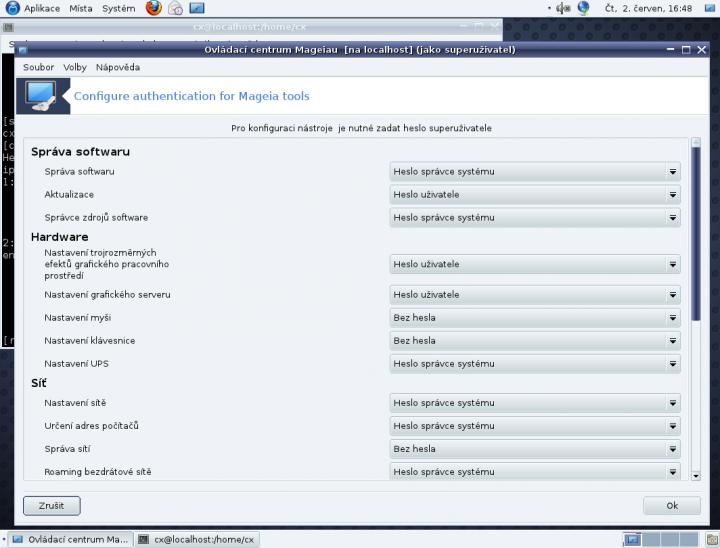Screen dimensions: 720x548
Task: Open the Místa menu
Action: [x=81, y=8]
